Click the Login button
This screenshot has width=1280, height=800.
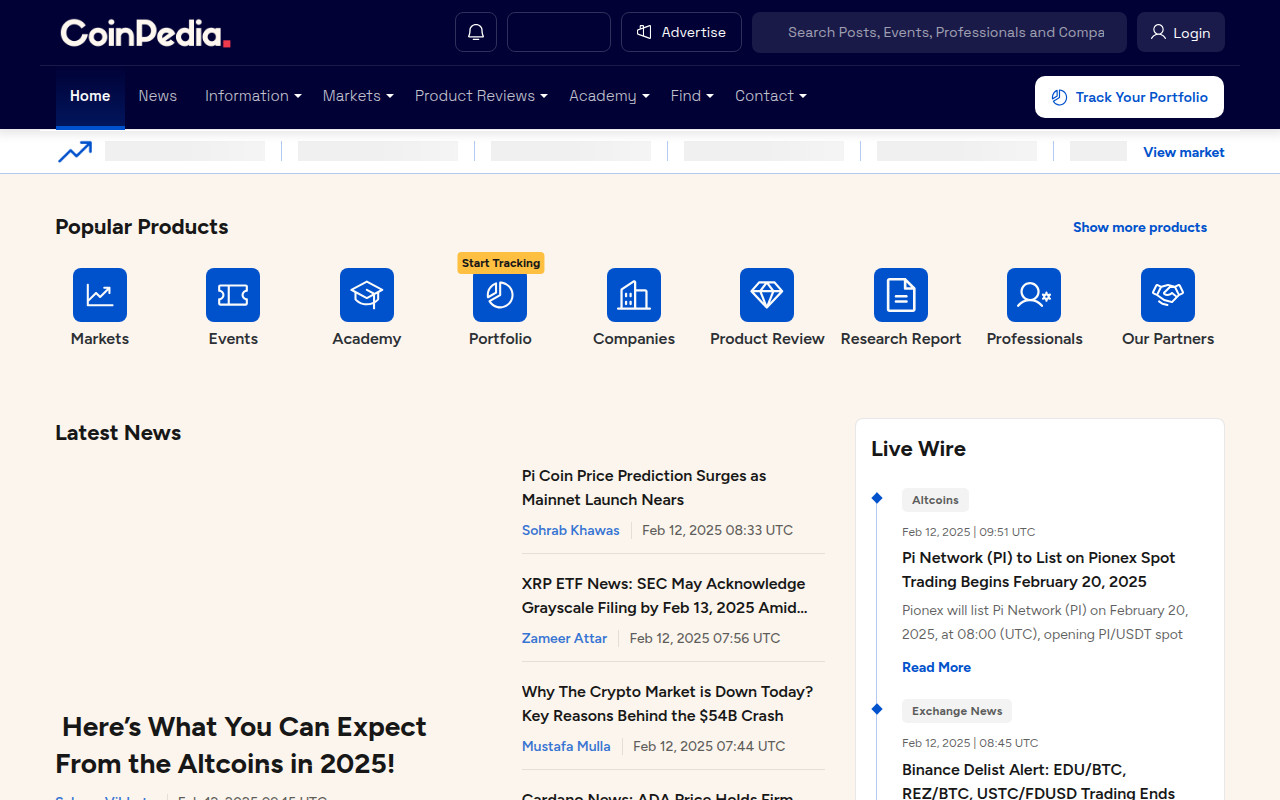(1181, 32)
